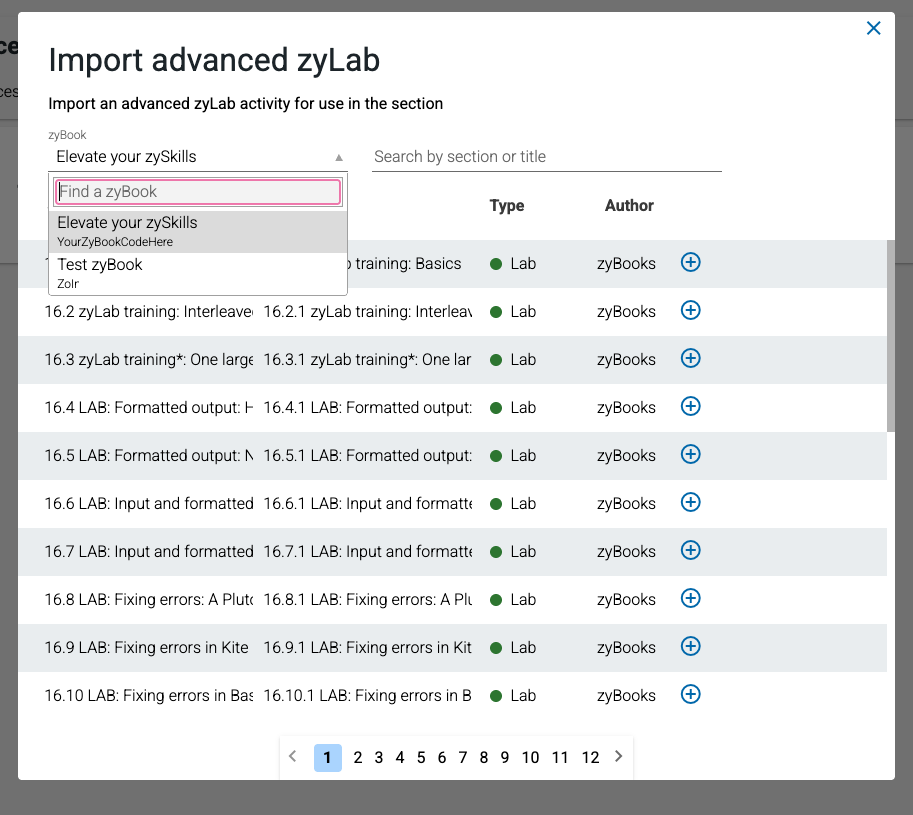Add lab 16.10 Fixing errors in Bas
This screenshot has width=913, height=815.
click(x=691, y=694)
